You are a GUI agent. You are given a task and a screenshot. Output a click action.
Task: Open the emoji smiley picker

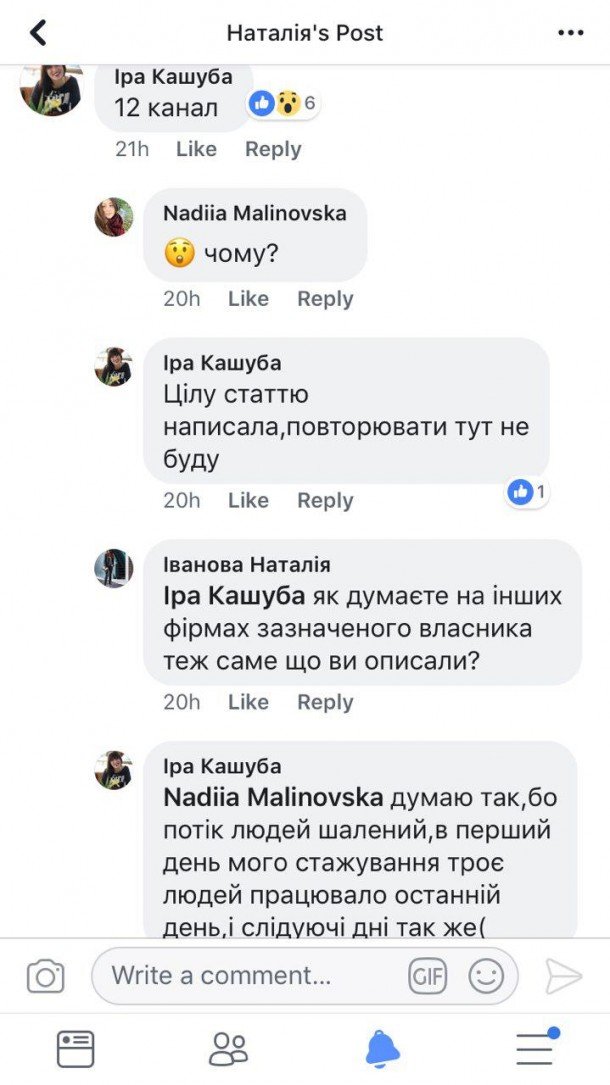(x=486, y=976)
